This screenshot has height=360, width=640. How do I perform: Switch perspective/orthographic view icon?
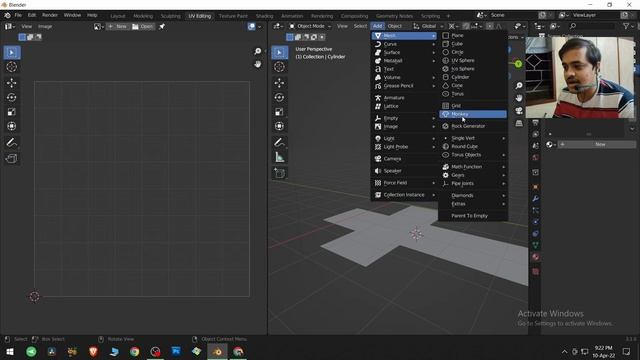coord(519,123)
